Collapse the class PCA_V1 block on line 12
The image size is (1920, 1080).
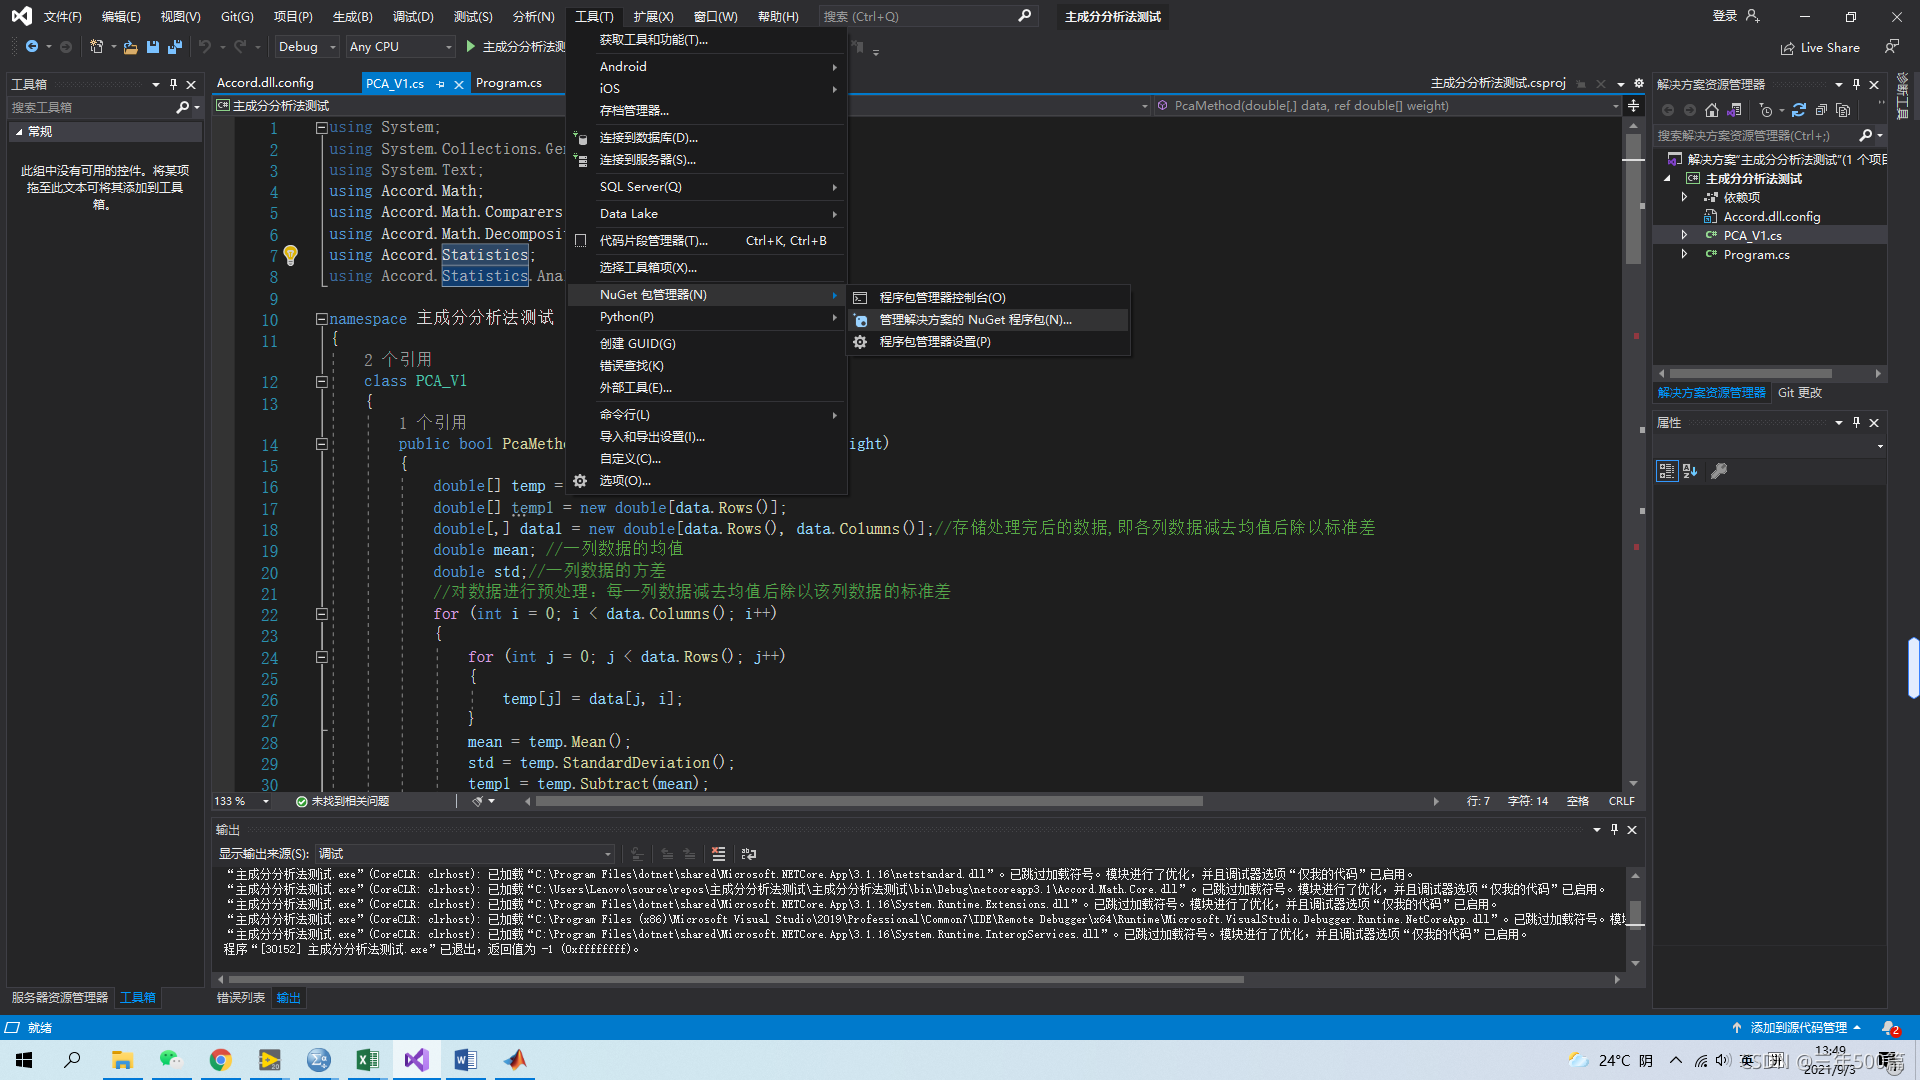(321, 381)
